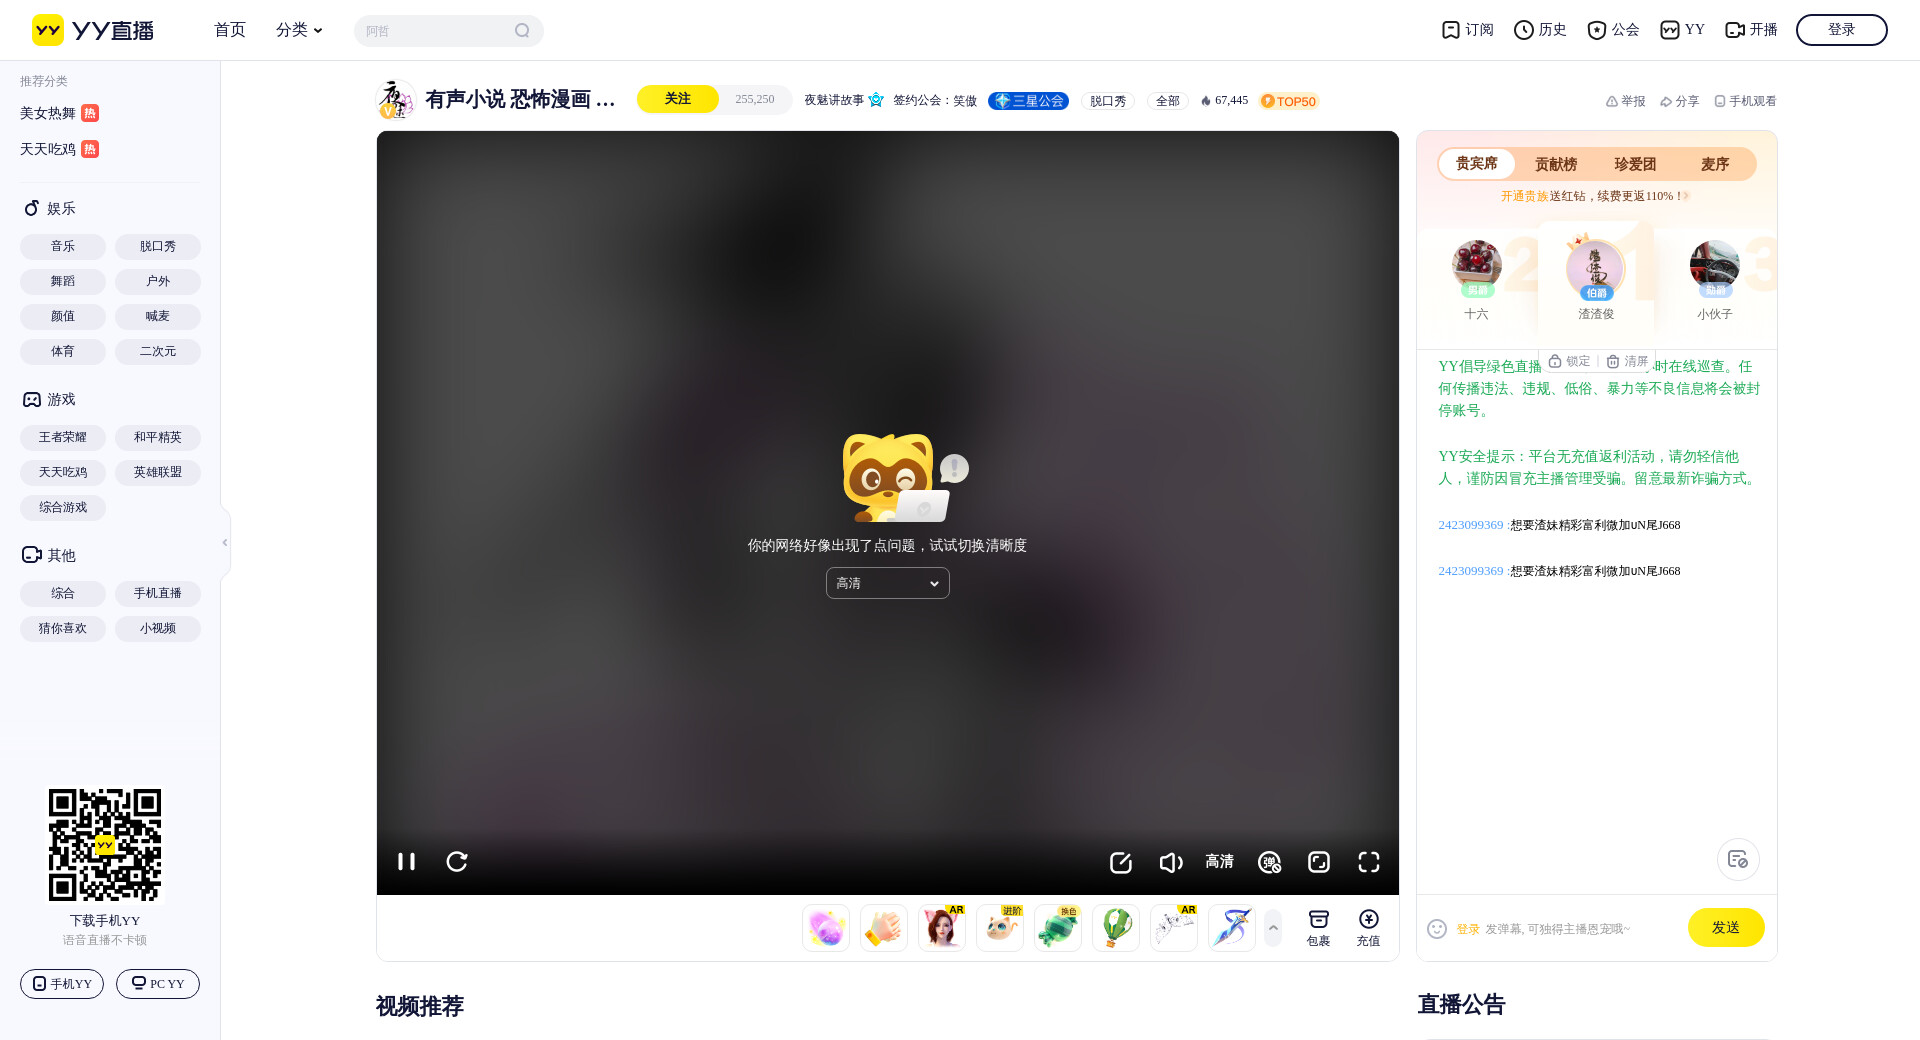The width and height of the screenshot is (1920, 1040).
Task: Expand the 分类 category dropdown
Action: coord(299,30)
